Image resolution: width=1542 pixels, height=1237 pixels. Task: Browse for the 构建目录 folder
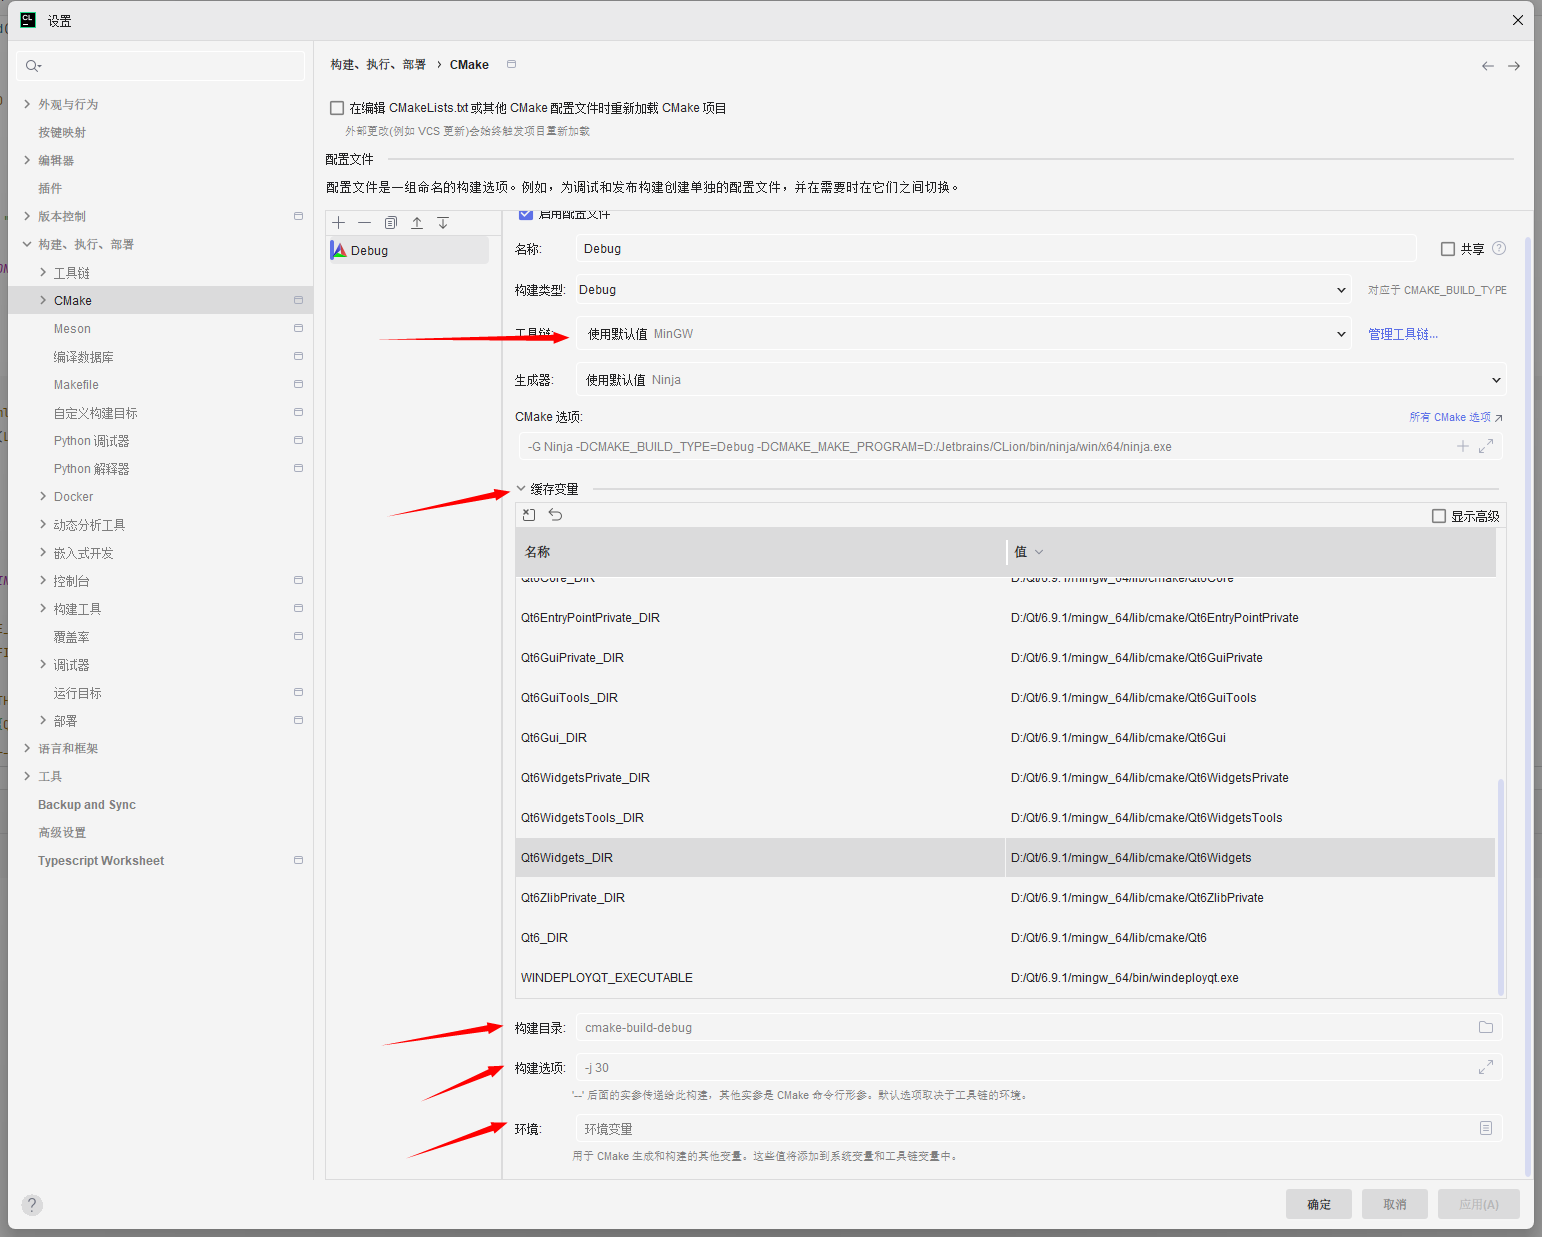coord(1486,1027)
